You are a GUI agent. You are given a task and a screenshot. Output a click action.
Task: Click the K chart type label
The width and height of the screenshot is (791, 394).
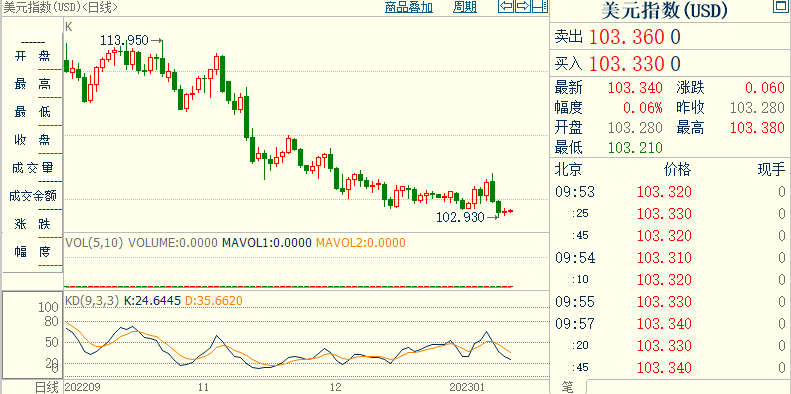[x=69, y=27]
